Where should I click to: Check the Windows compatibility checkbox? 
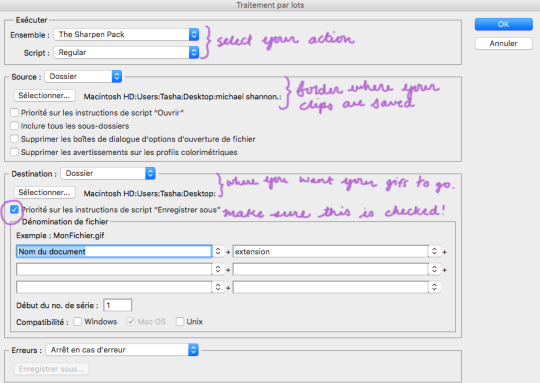tap(78, 322)
